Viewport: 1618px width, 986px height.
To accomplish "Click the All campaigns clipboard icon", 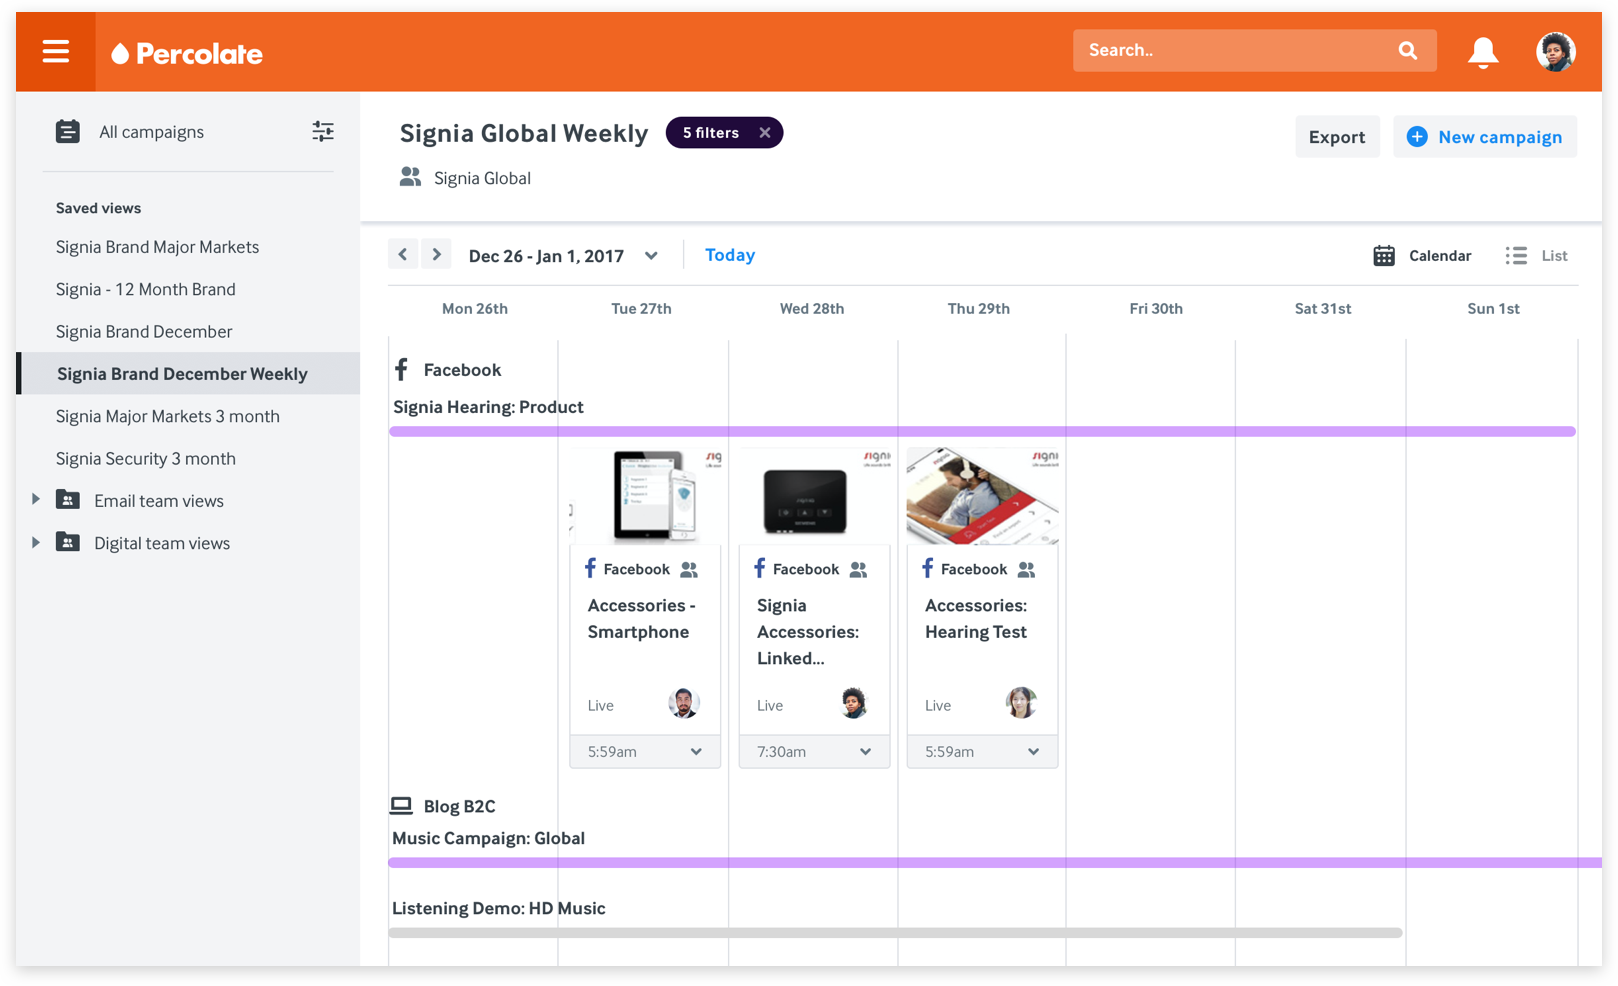I will (68, 132).
